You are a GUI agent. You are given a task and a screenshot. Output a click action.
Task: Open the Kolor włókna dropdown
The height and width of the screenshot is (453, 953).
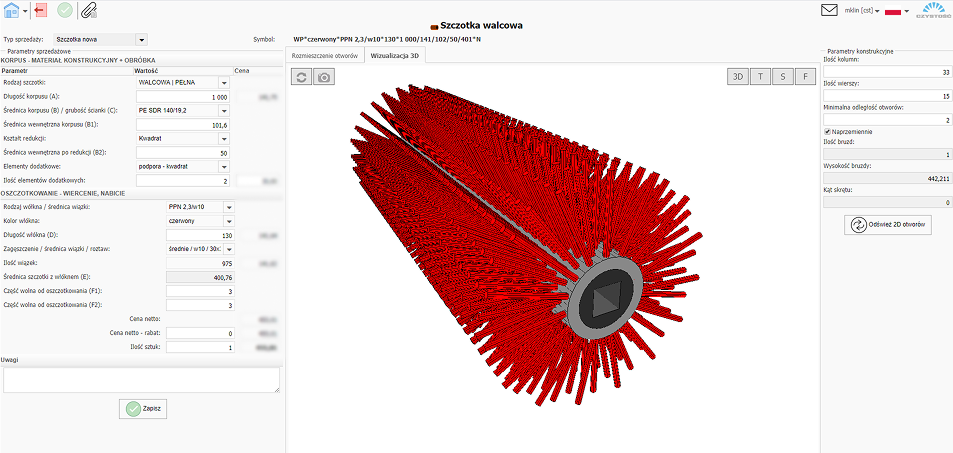[x=229, y=221]
